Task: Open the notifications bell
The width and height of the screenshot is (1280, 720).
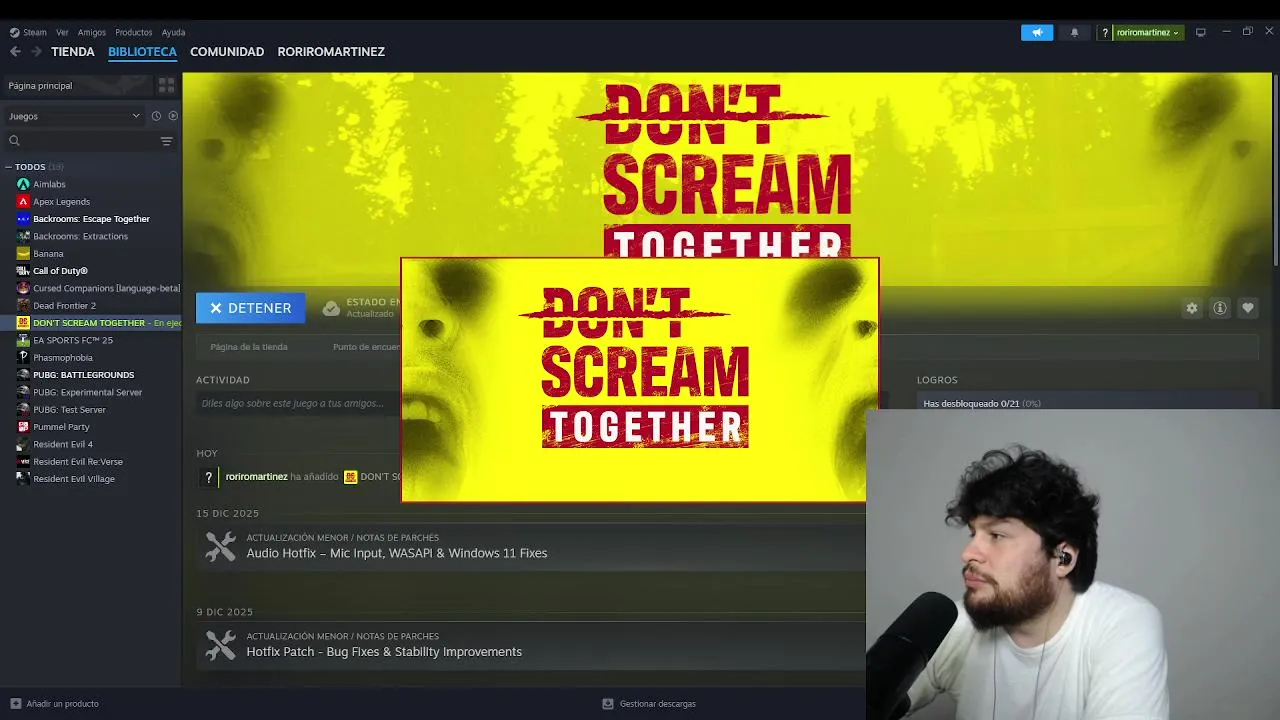Action: point(1075,32)
